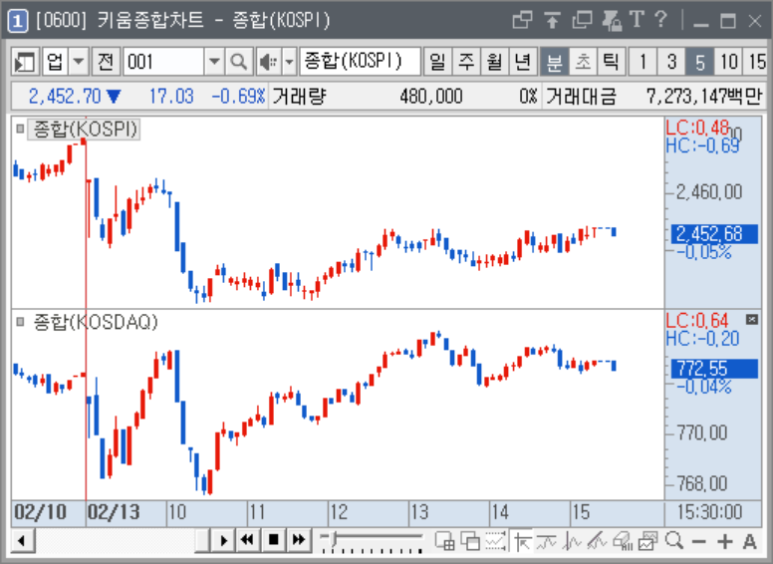This screenshot has width=773, height=564.
Task: Expand the 001 code history dropdown
Action: click(x=214, y=62)
